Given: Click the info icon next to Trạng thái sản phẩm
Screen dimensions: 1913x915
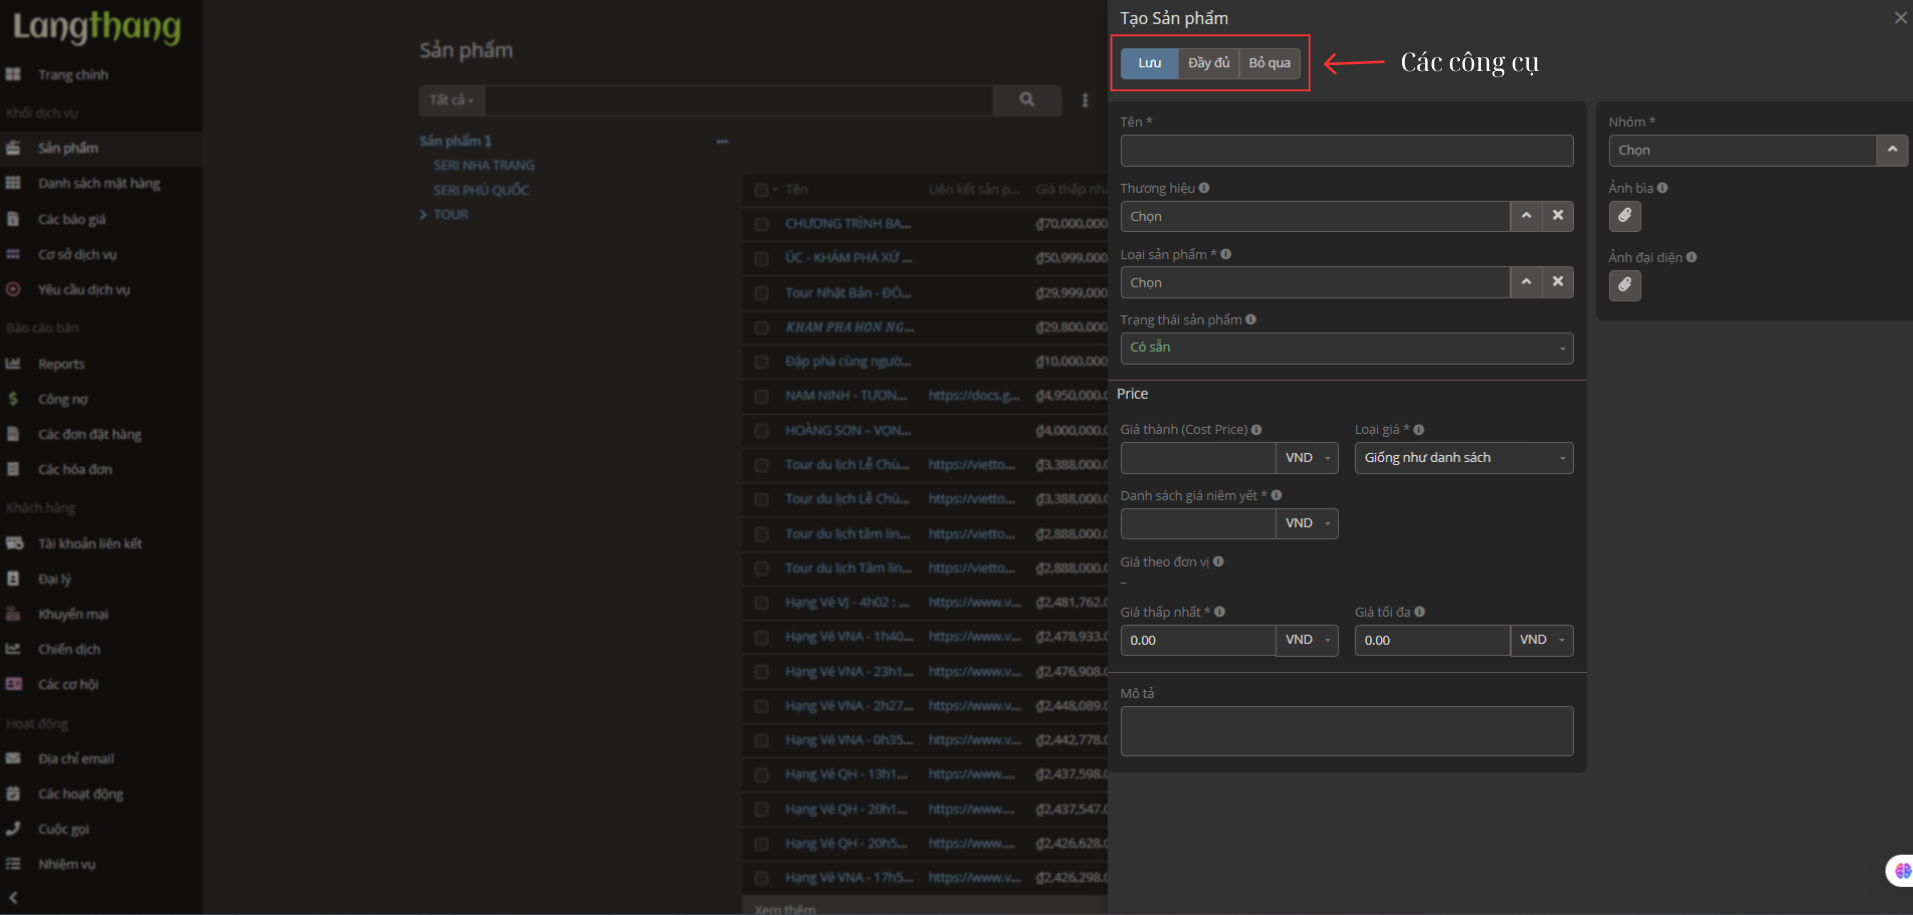Looking at the screenshot, I should click(1251, 320).
